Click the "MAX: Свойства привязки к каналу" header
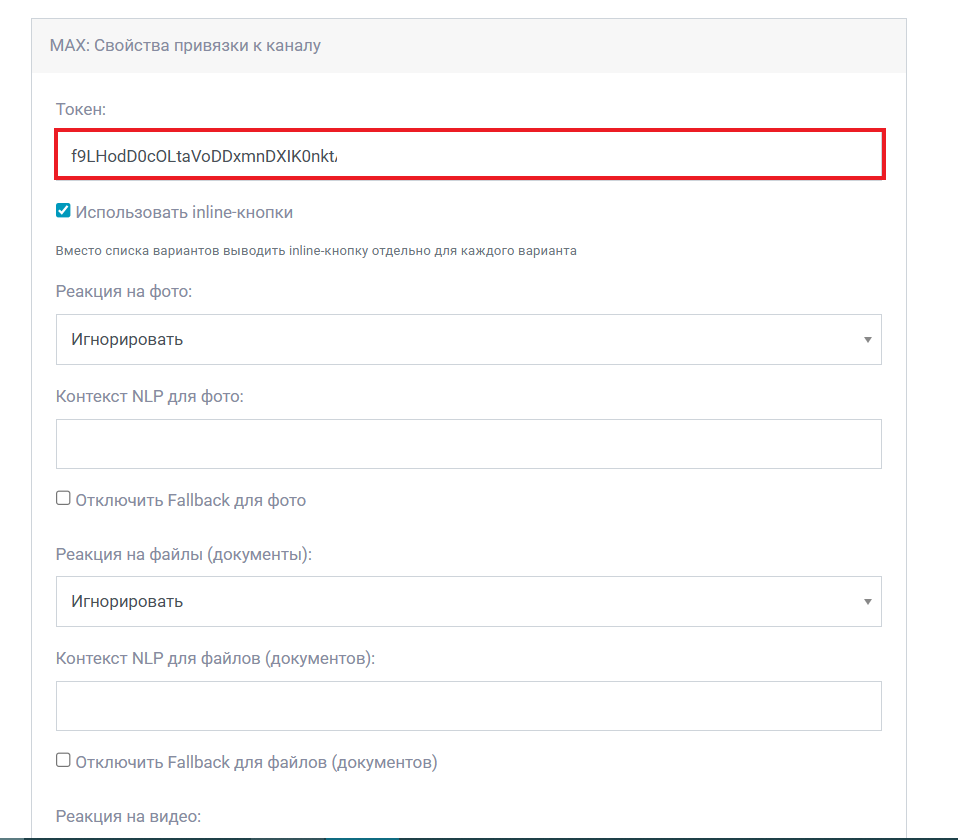The image size is (958, 840). pyautogui.click(x=185, y=45)
